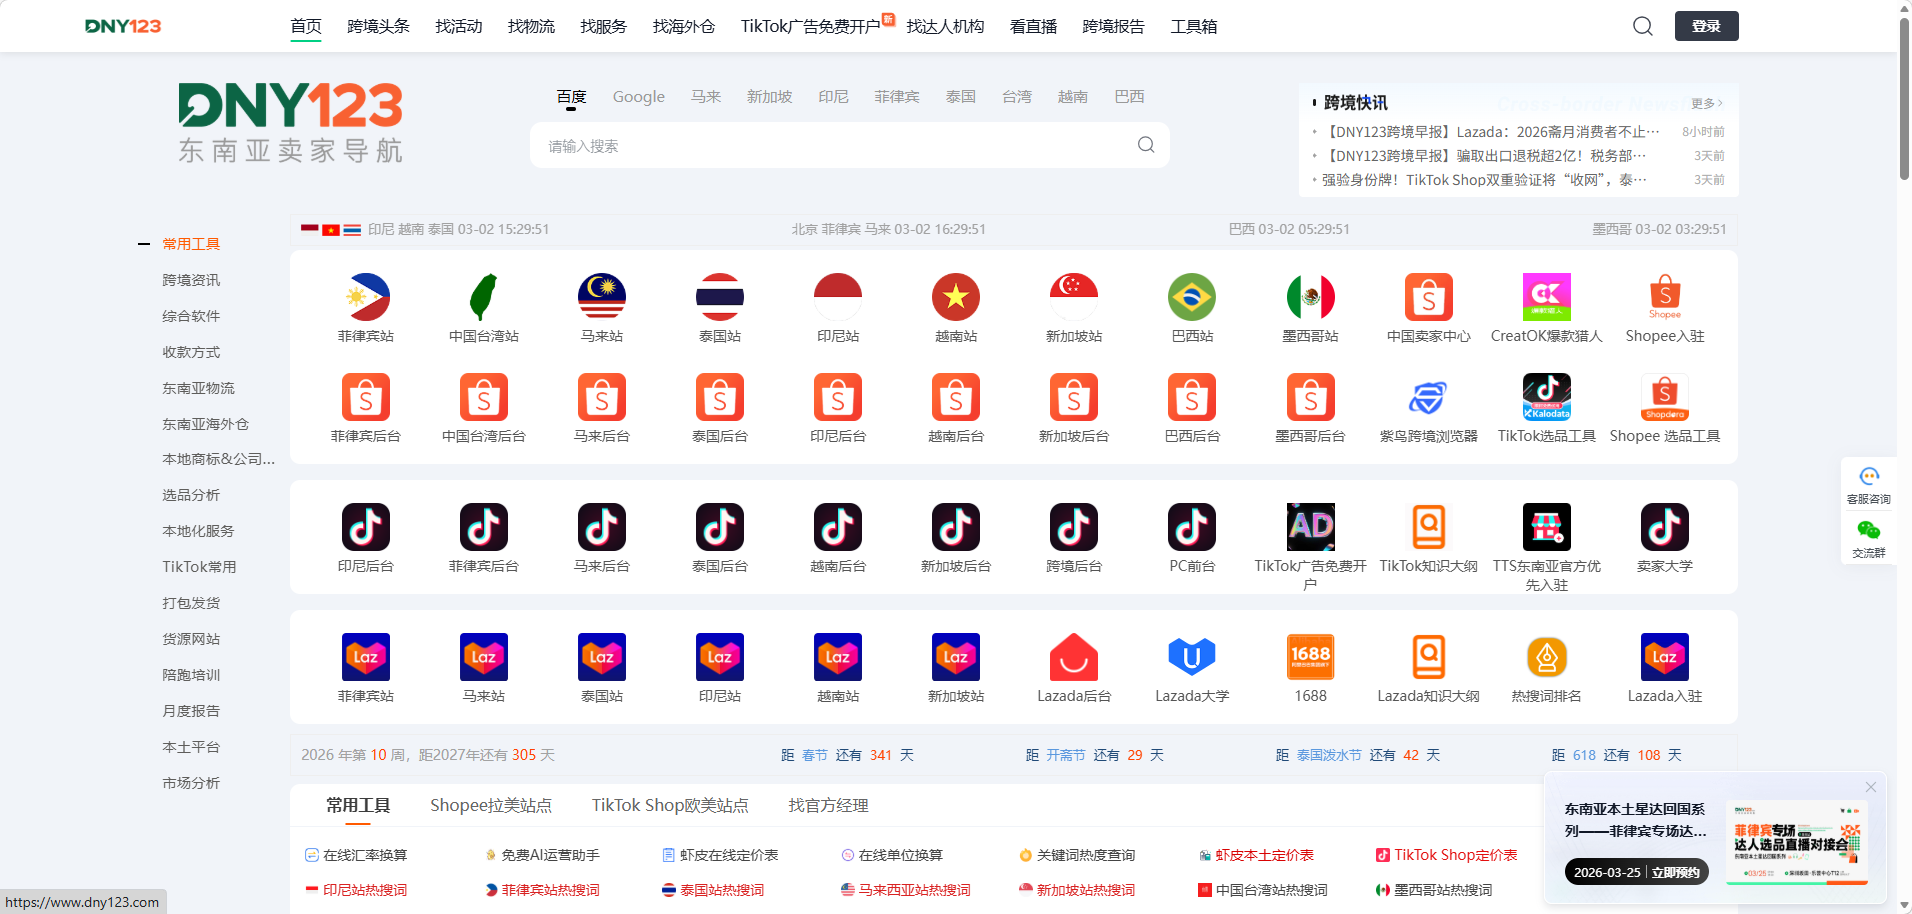Open the 紫鸟跨境浏览器 icon
1912x914 pixels.
pos(1428,397)
